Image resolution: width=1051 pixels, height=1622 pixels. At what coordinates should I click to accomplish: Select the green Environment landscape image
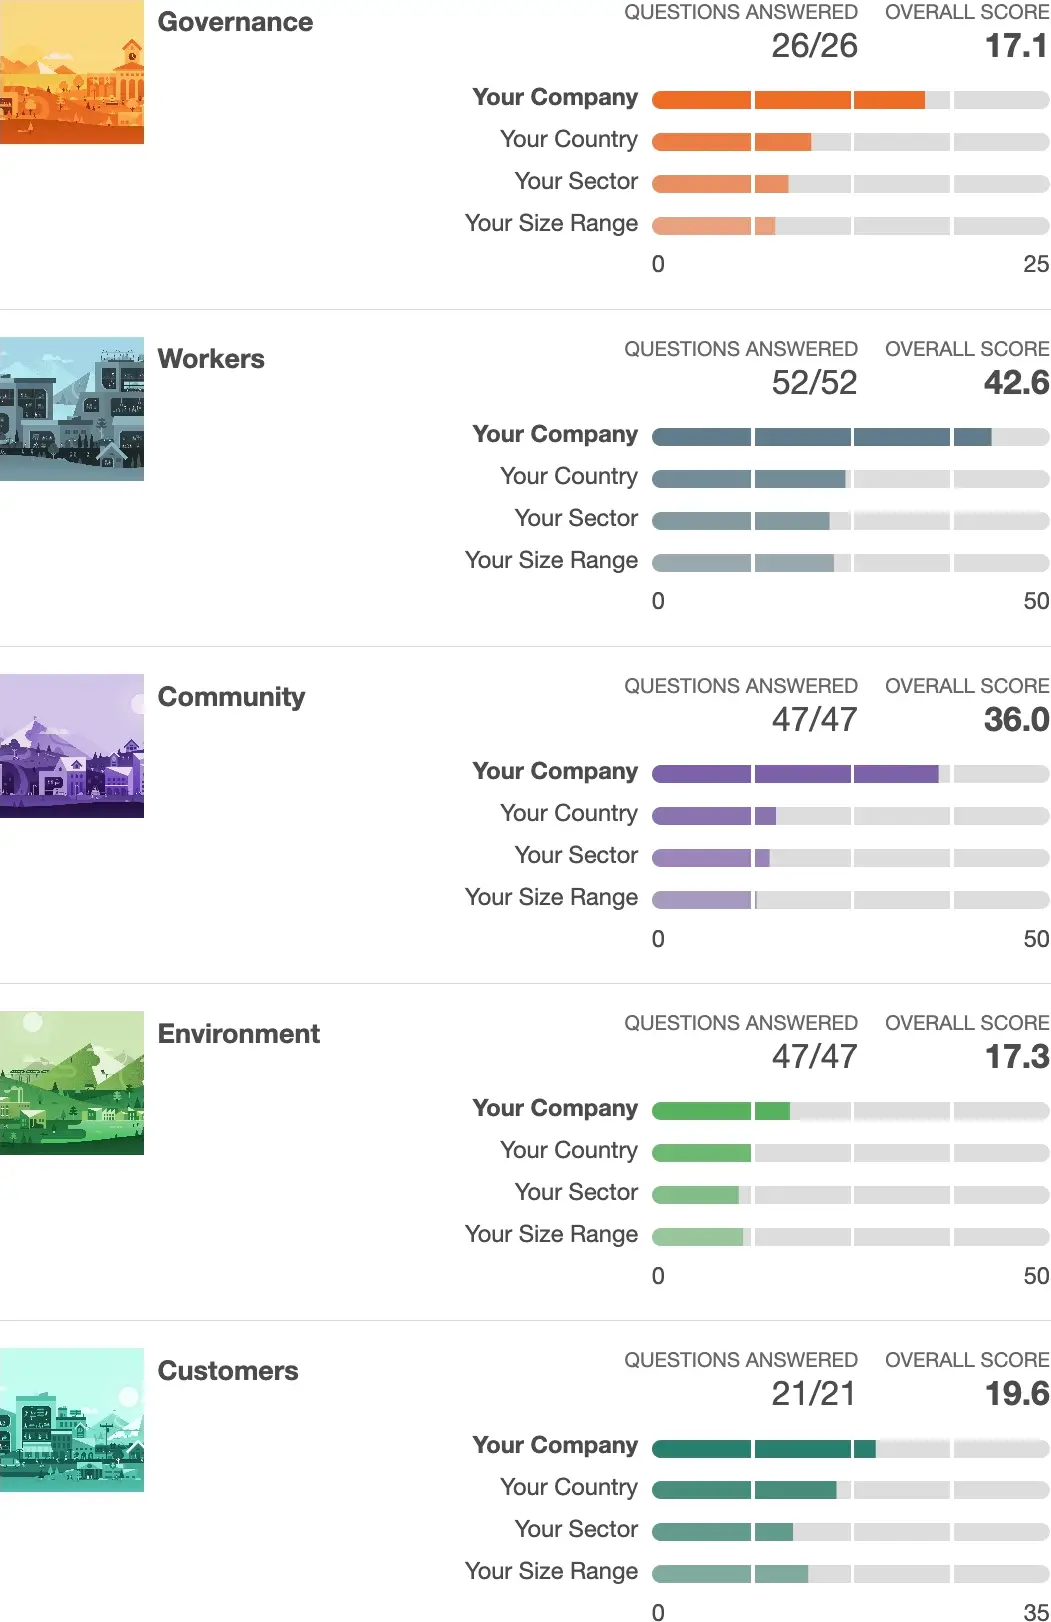pos(72,1083)
